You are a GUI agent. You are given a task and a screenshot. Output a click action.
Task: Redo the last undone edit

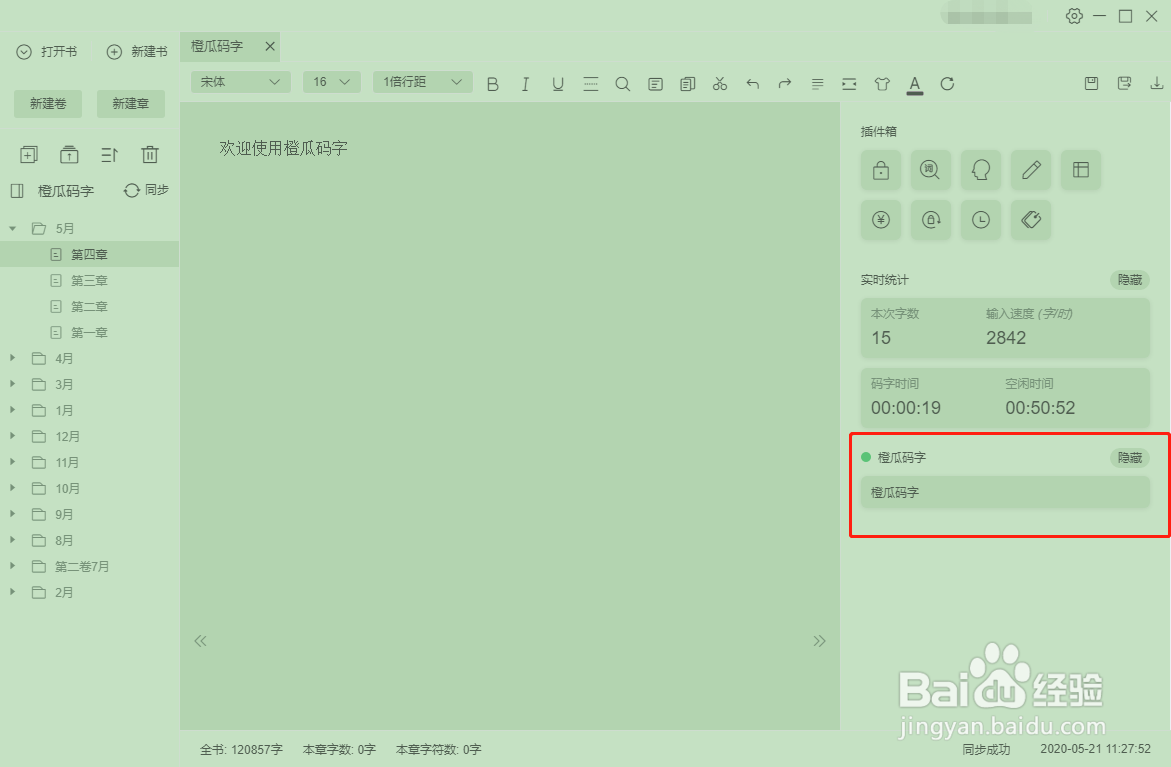click(785, 84)
